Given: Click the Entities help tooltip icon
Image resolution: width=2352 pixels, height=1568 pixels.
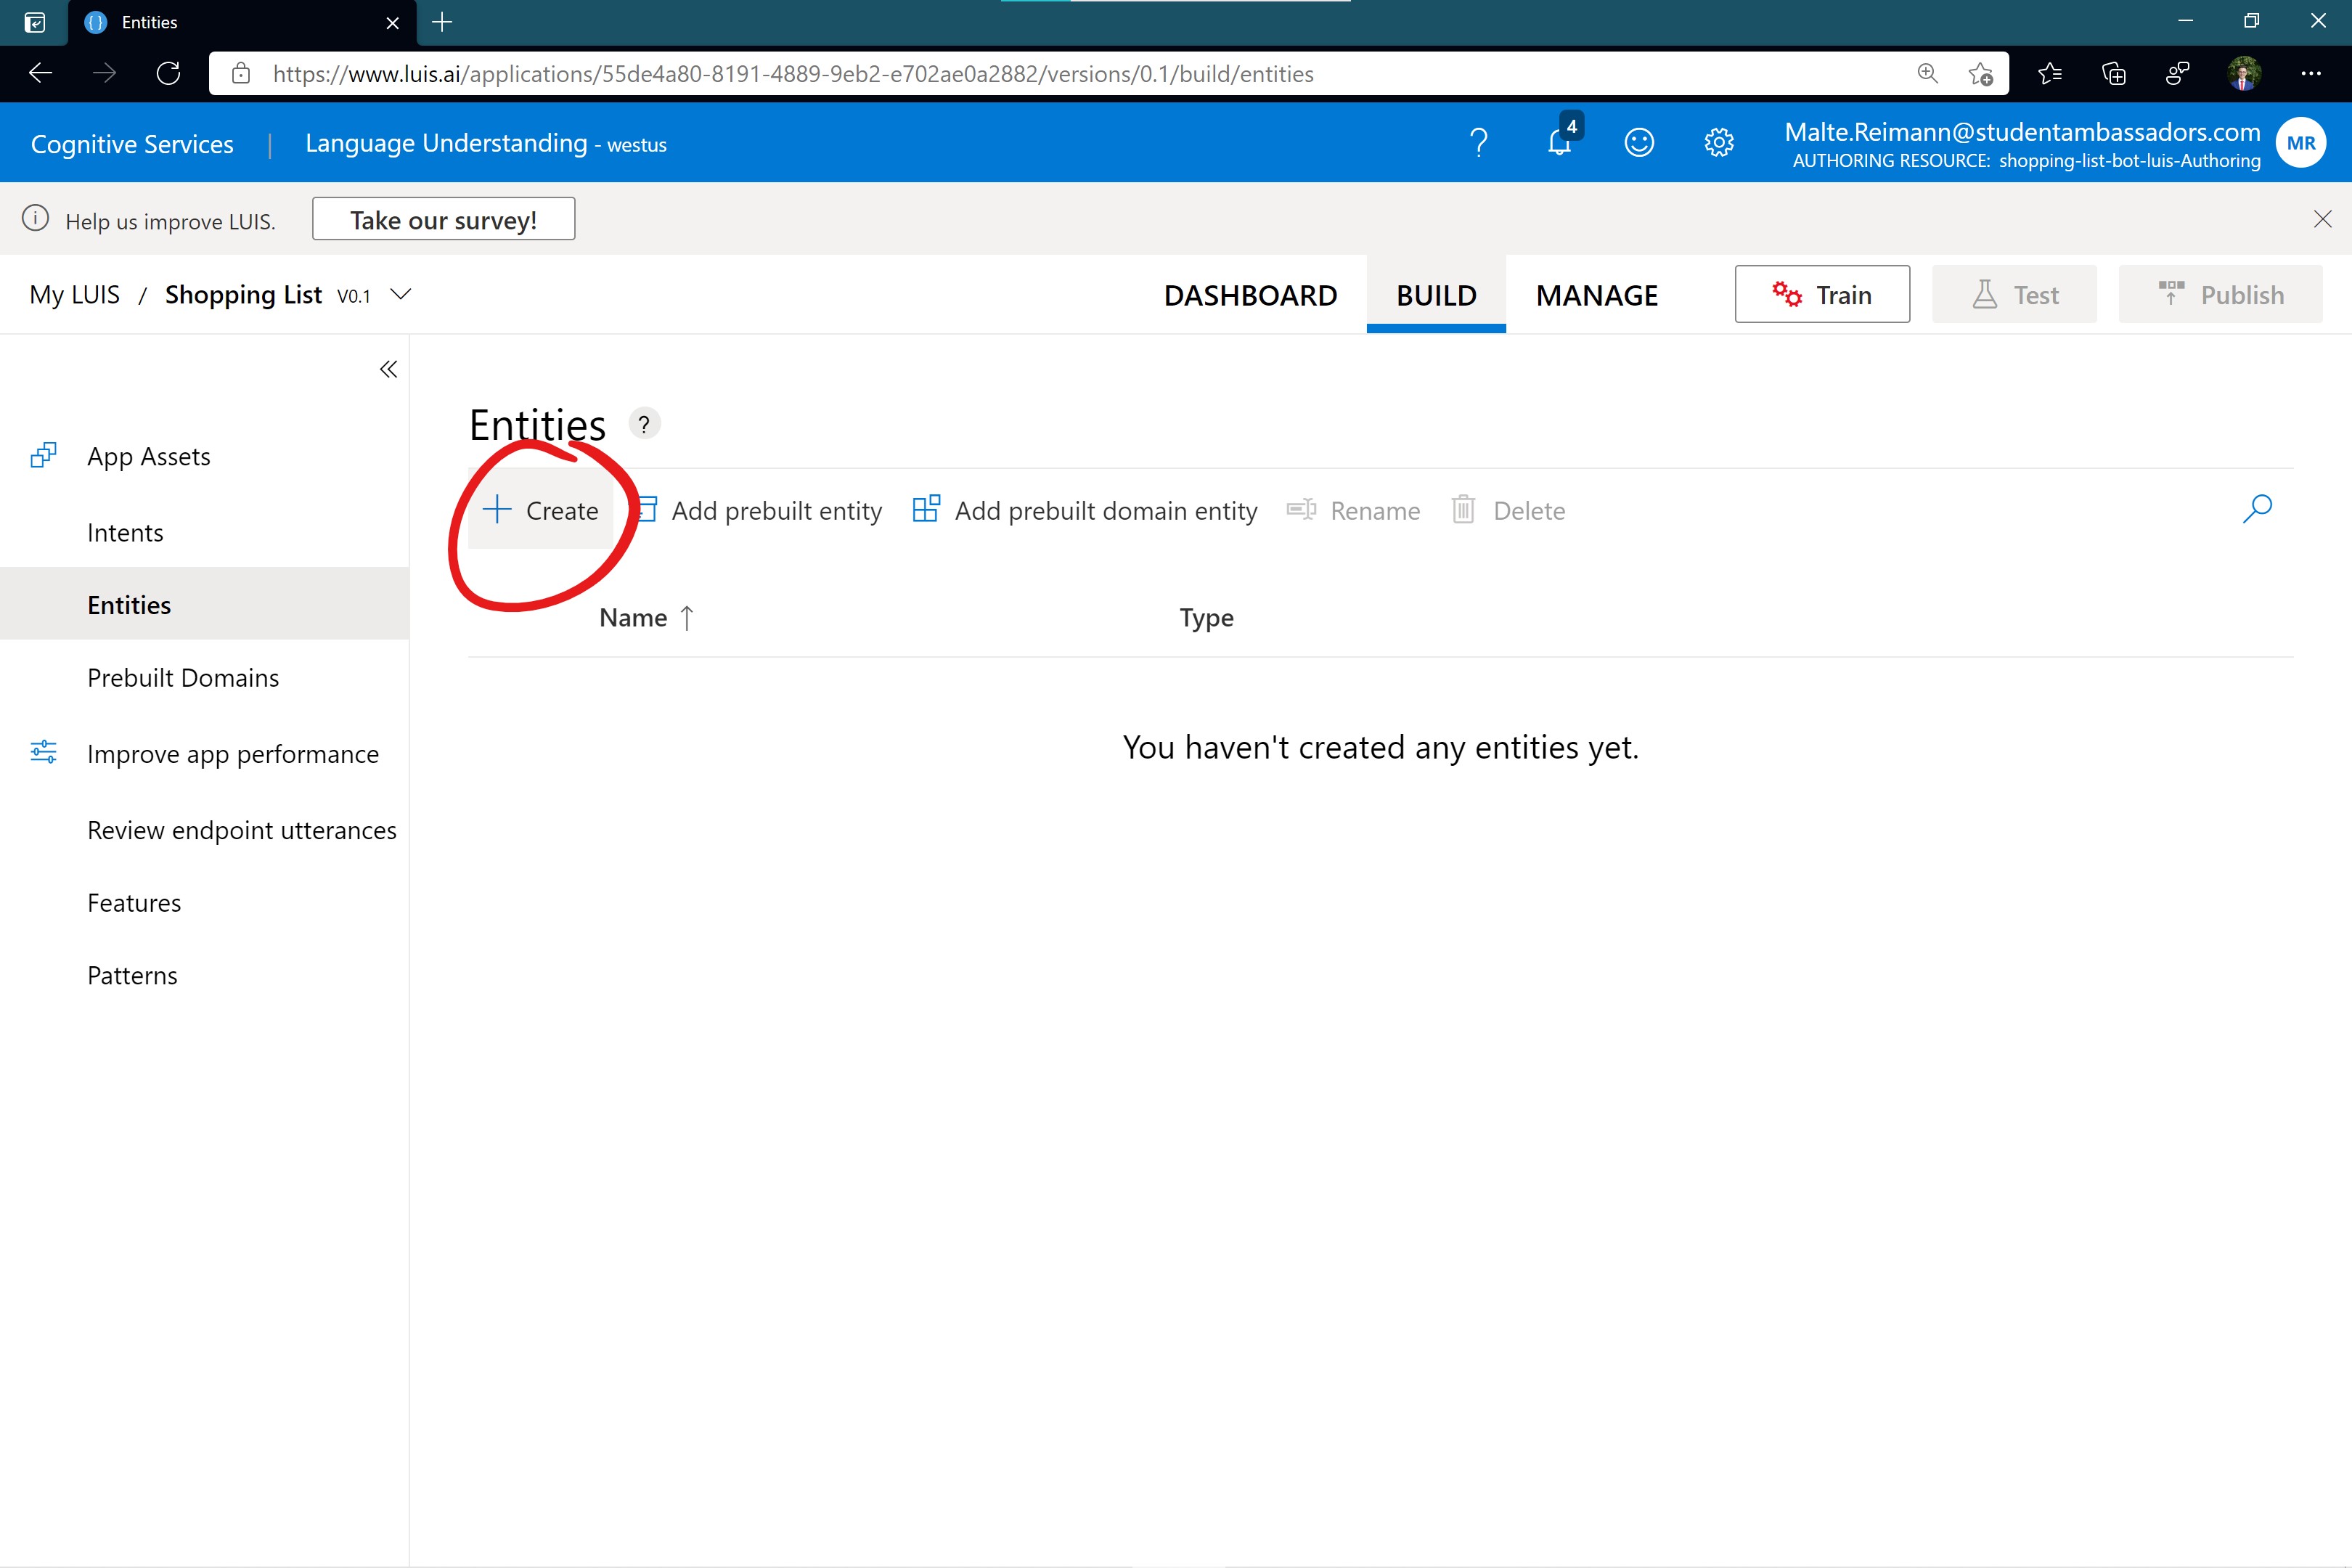Looking at the screenshot, I should (644, 424).
